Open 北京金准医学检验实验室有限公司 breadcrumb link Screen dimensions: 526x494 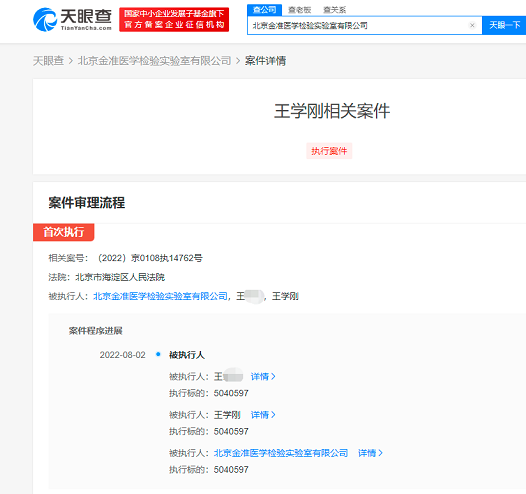tap(155, 61)
